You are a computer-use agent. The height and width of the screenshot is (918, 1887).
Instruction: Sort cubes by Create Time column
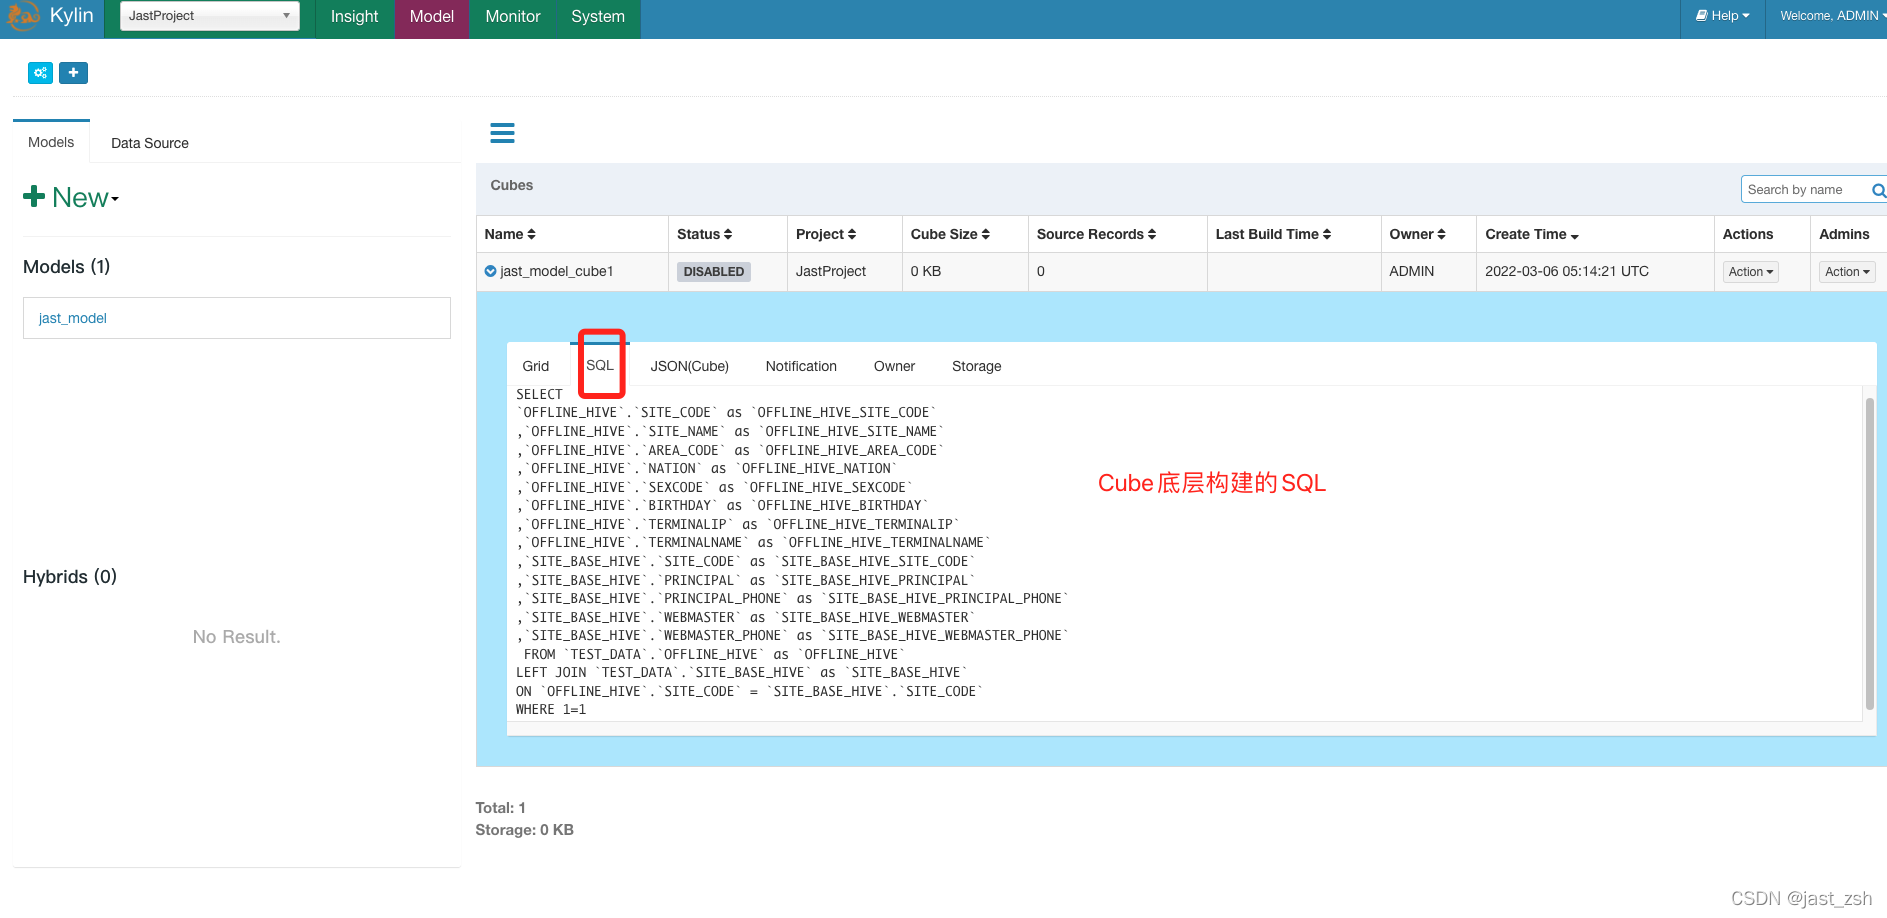tap(1532, 234)
